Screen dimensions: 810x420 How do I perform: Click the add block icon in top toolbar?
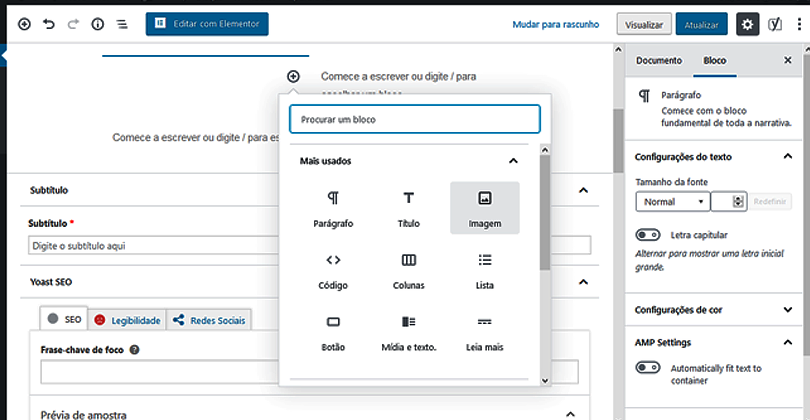pyautogui.click(x=24, y=24)
